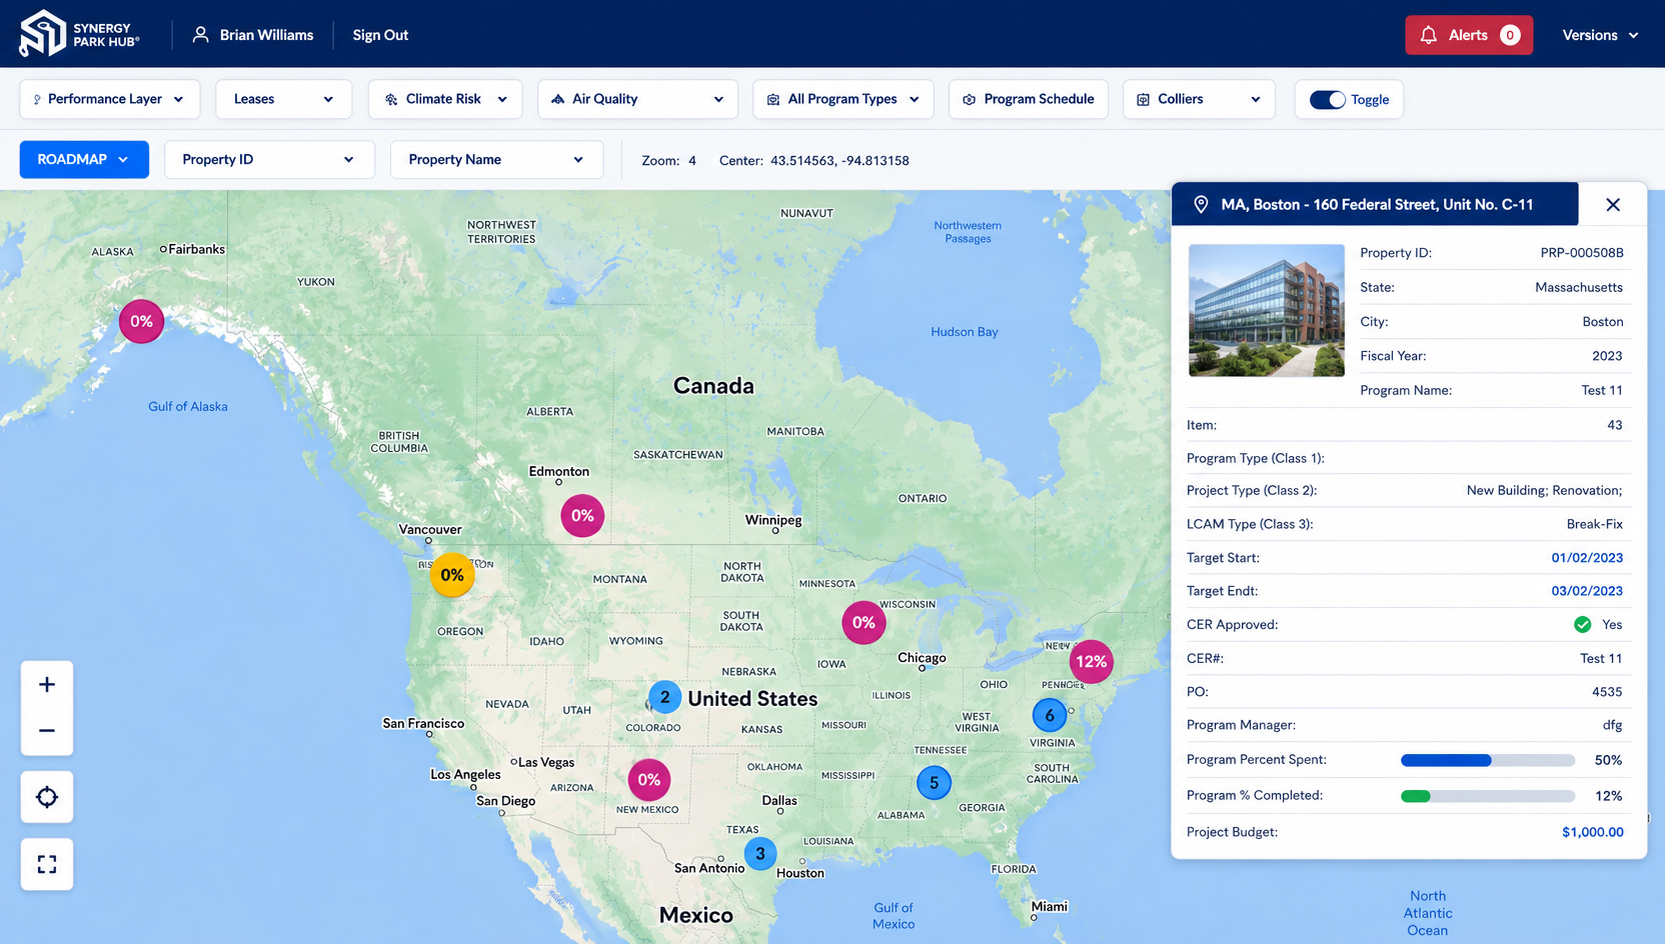Click the cluster marker 6 in Virginia
Viewport: 1665px width, 944px height.
click(1049, 715)
